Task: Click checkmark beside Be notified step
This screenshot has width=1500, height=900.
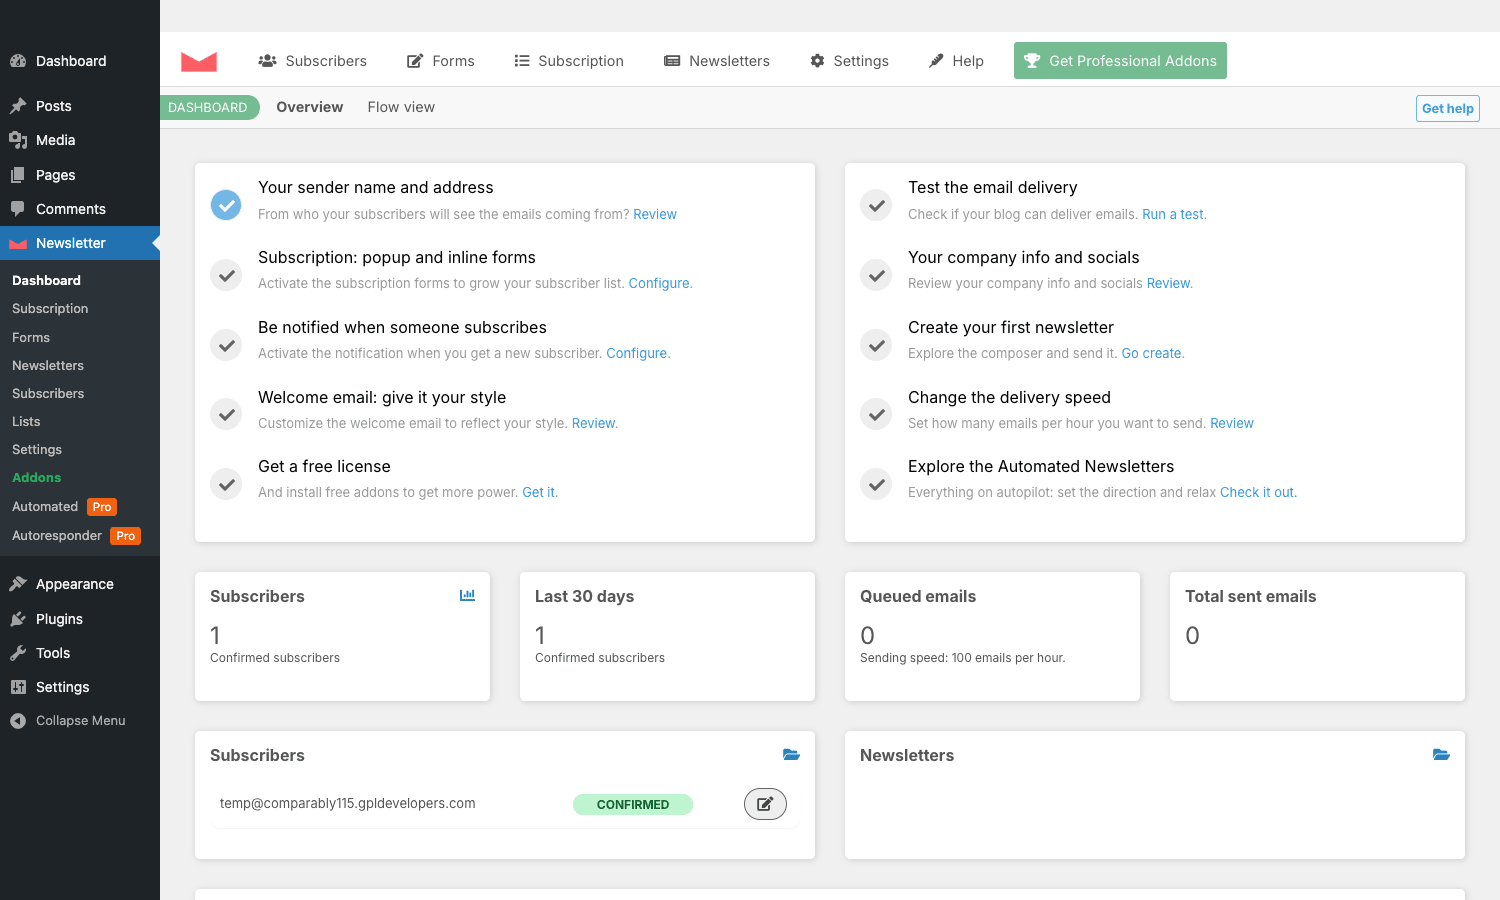Action: point(226,345)
